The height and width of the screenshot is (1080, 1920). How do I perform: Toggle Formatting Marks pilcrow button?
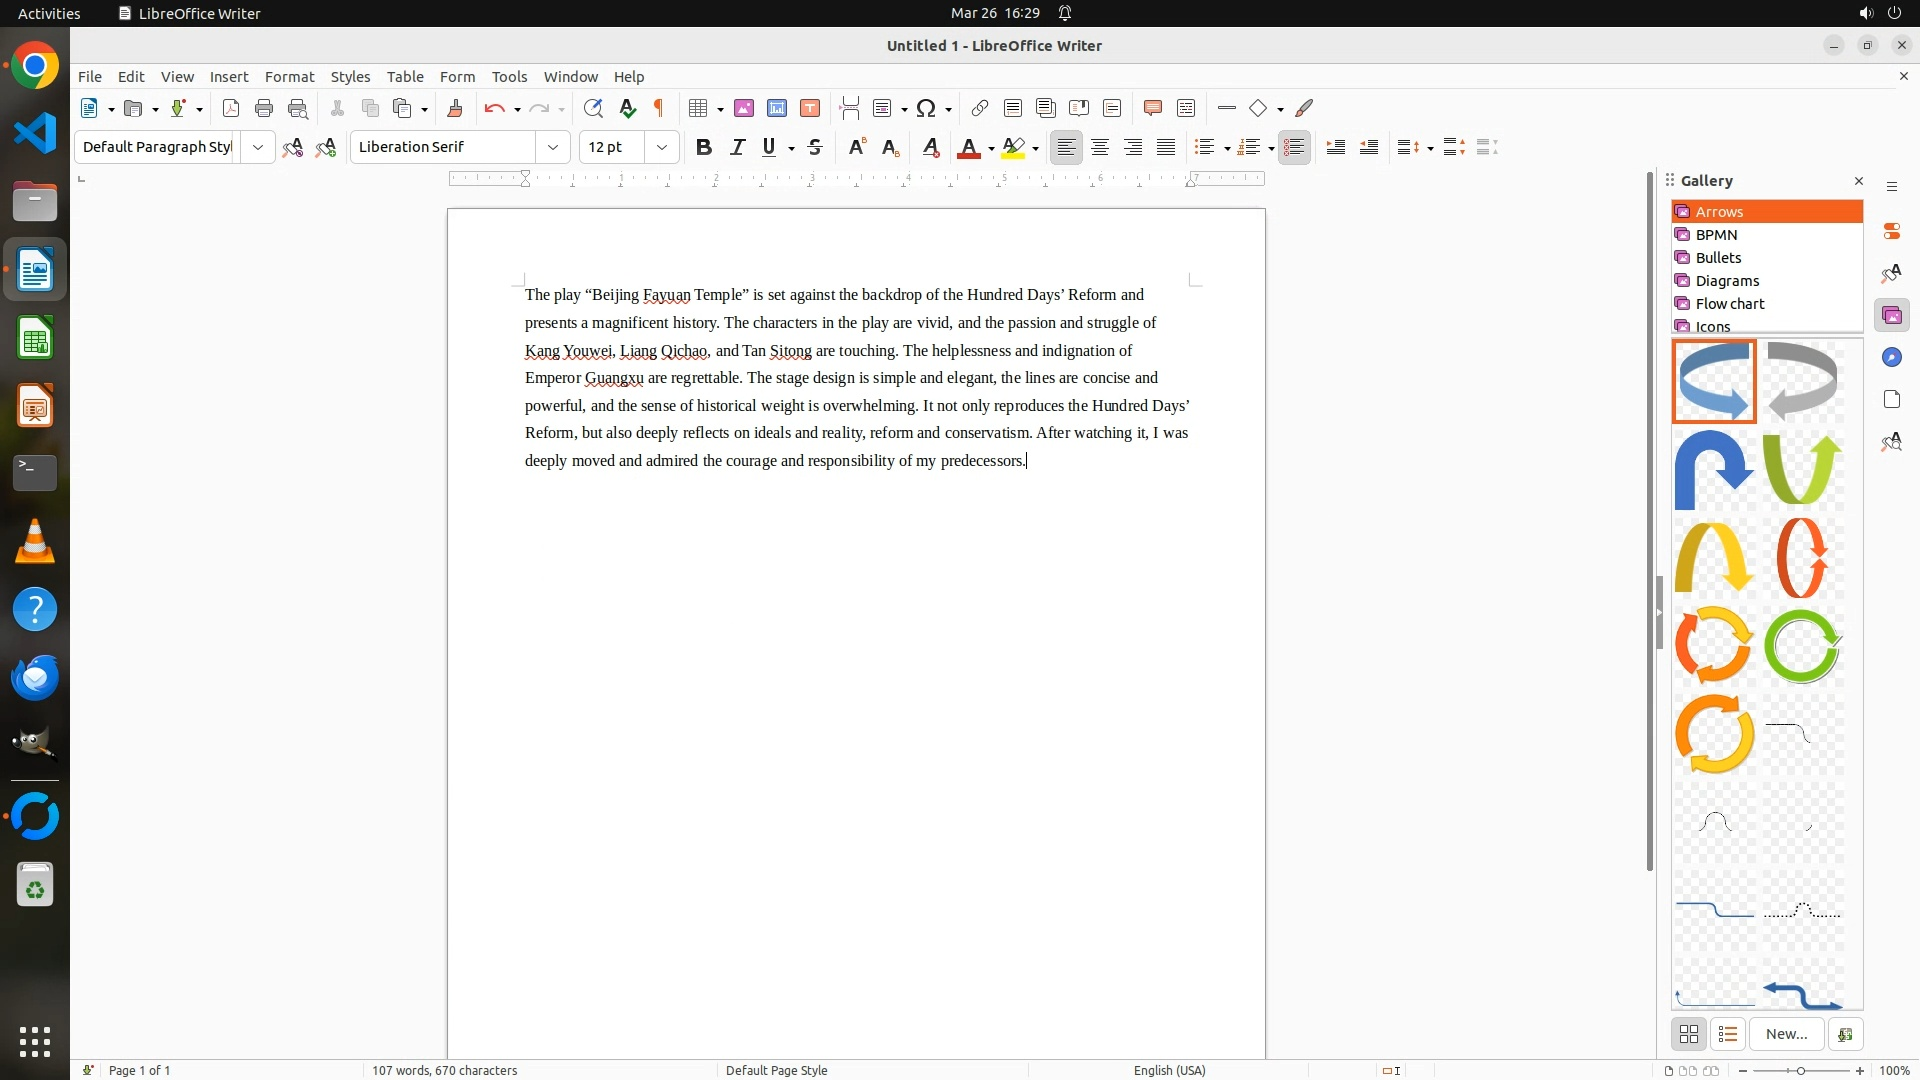point(659,108)
